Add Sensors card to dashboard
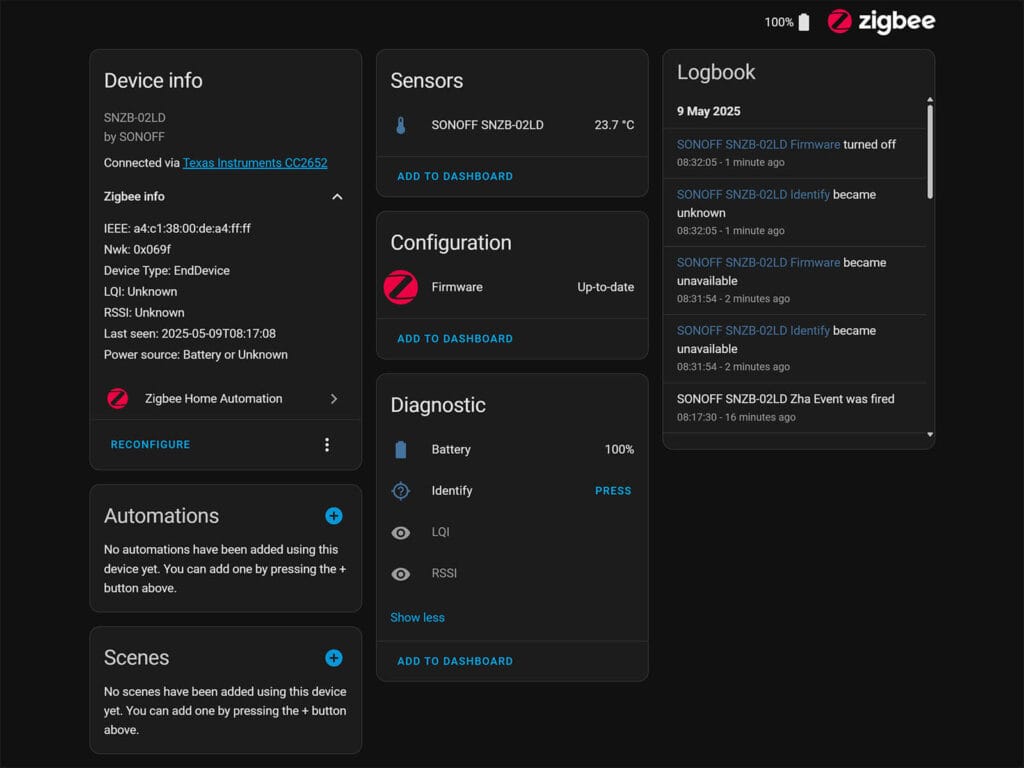Screen dimensions: 1024x768 tap(455, 176)
